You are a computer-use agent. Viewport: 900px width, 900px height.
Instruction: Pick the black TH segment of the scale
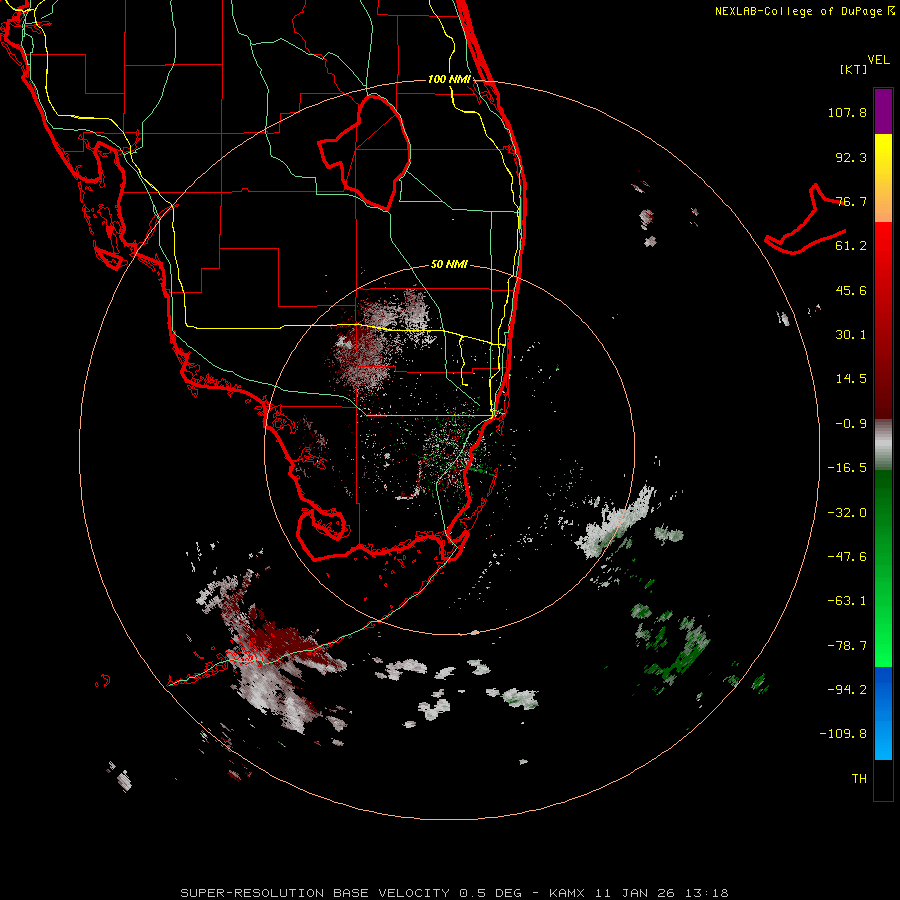[883, 779]
